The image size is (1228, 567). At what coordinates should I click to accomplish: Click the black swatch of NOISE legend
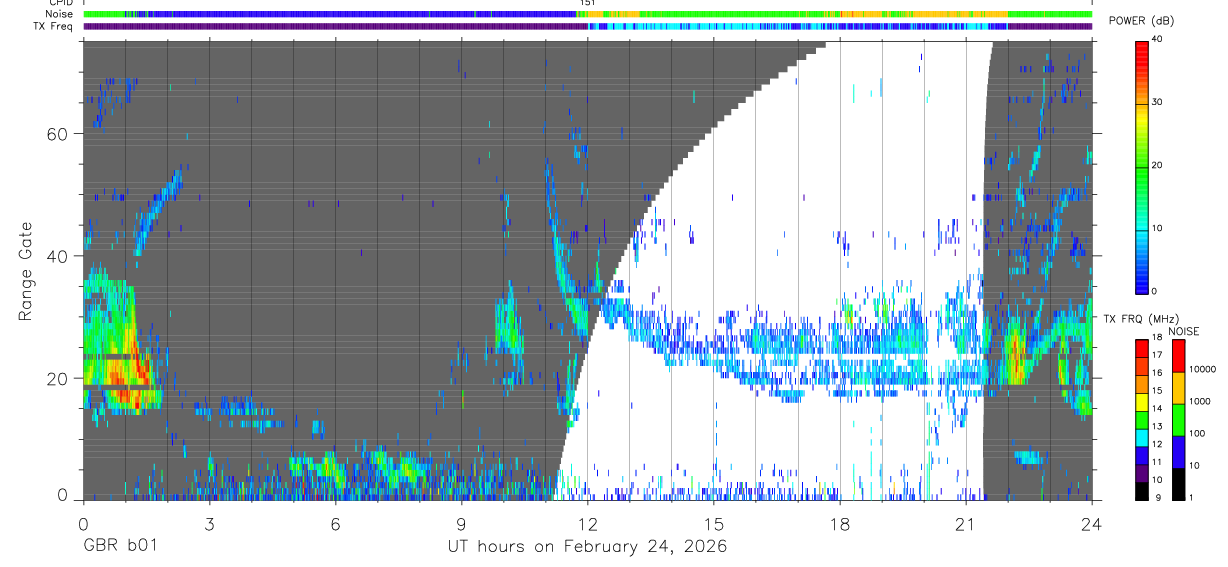tap(1178, 484)
